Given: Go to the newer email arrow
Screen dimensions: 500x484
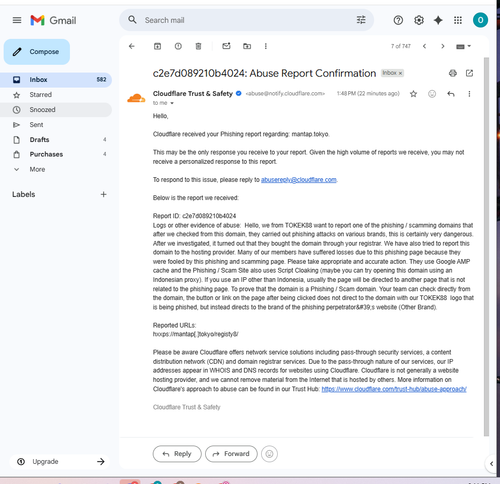Looking at the screenshot, I should 424,46.
